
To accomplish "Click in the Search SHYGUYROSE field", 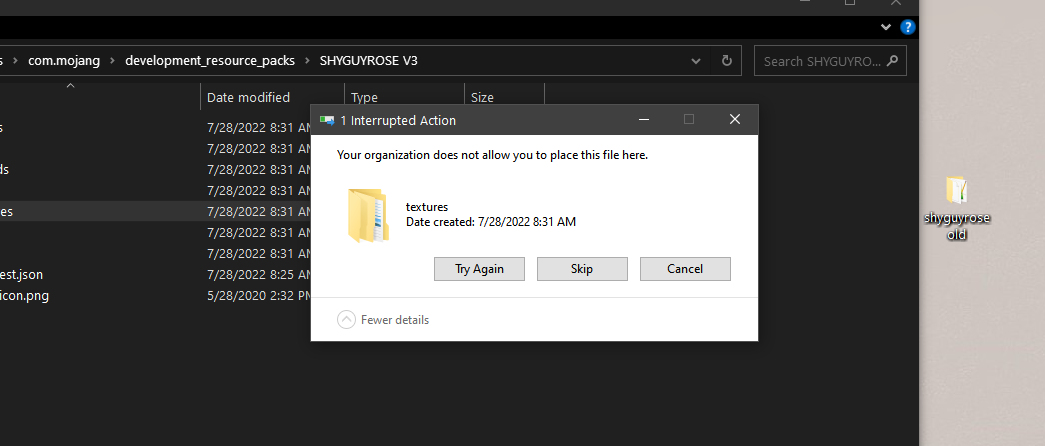I will [x=822, y=61].
